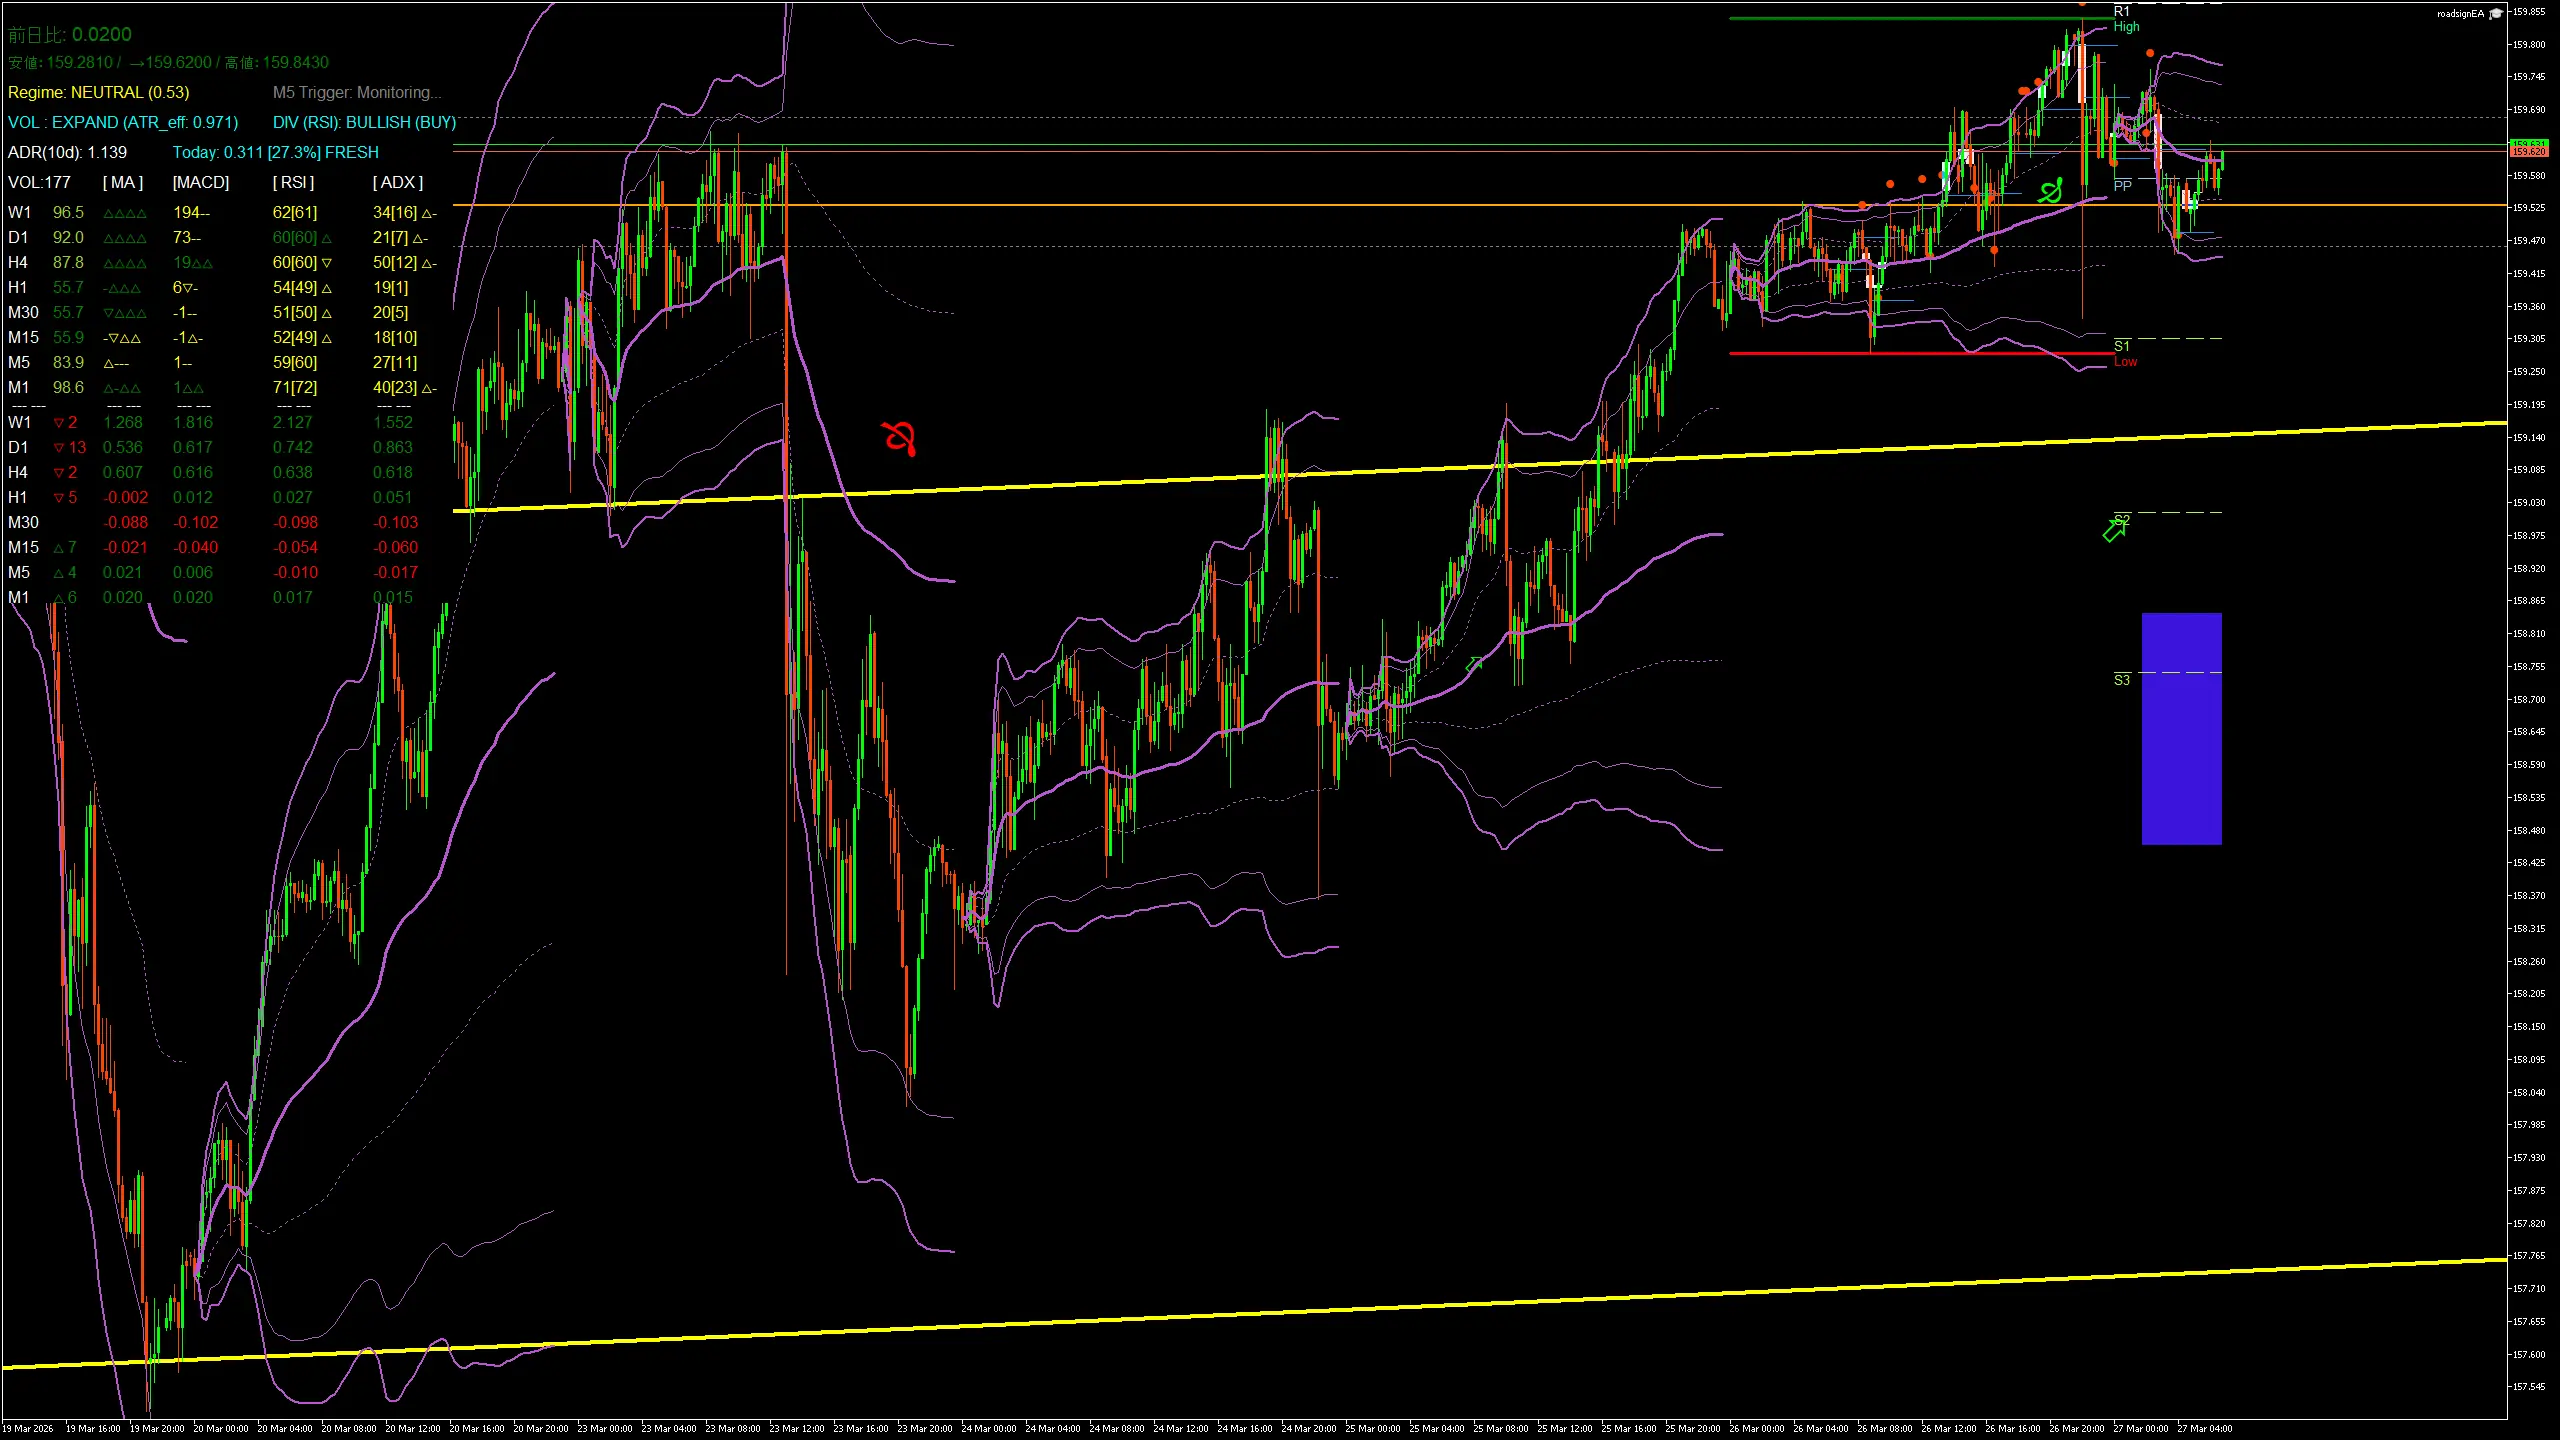Viewport: 2560px width, 1440px height.
Task: Select the red no-entry sign marker on chart
Action: tap(899, 437)
